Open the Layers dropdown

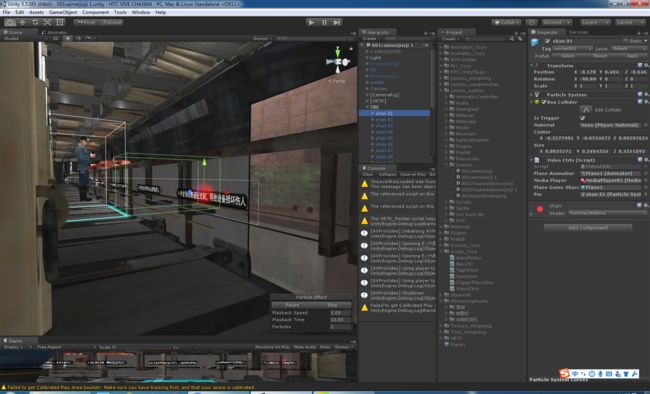click(595, 22)
